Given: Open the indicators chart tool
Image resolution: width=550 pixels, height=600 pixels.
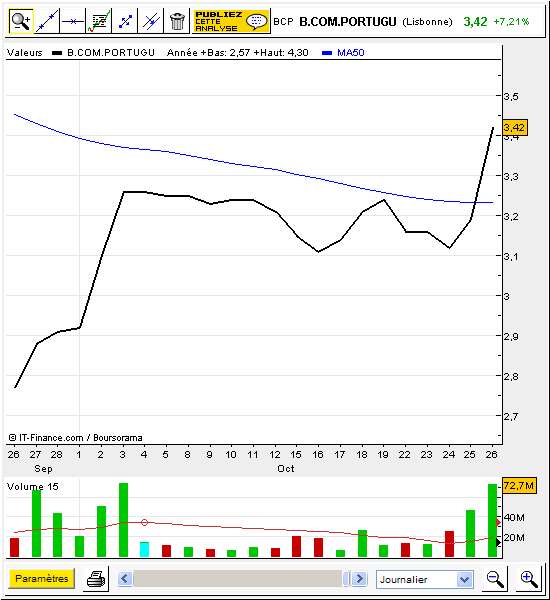Looking at the screenshot, I should coord(99,21).
